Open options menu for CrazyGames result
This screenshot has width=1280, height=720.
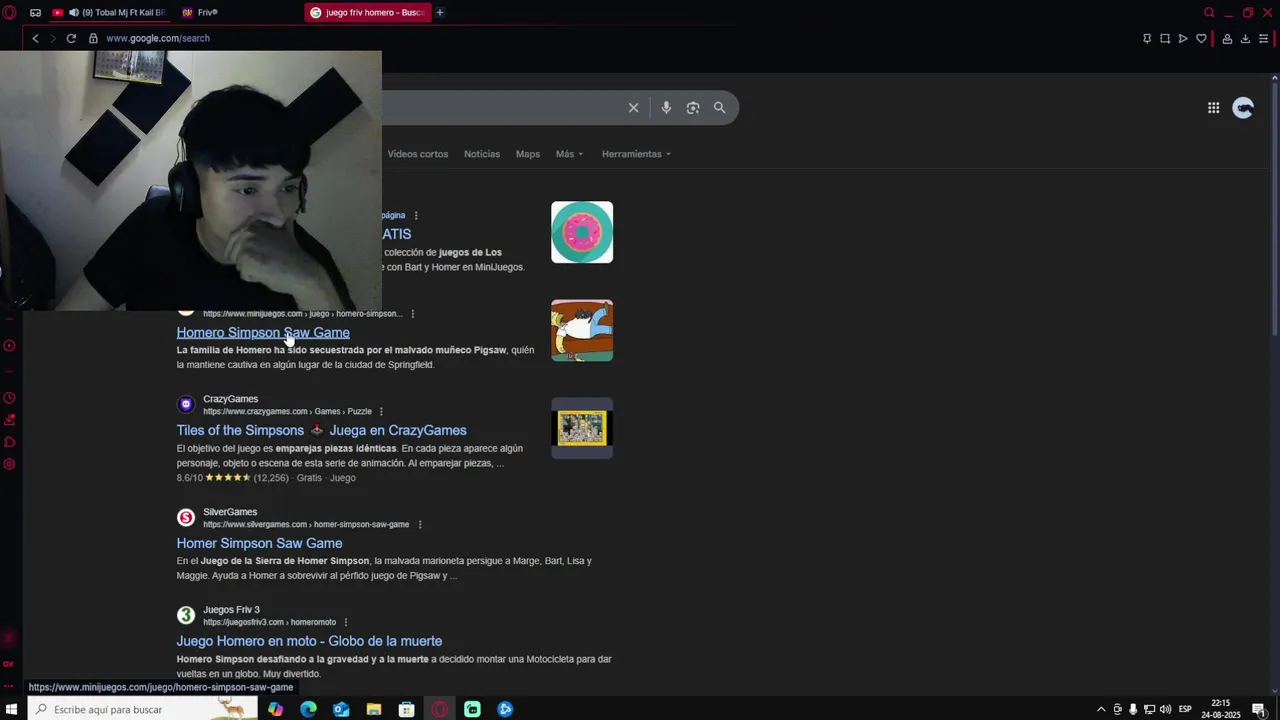click(x=381, y=411)
